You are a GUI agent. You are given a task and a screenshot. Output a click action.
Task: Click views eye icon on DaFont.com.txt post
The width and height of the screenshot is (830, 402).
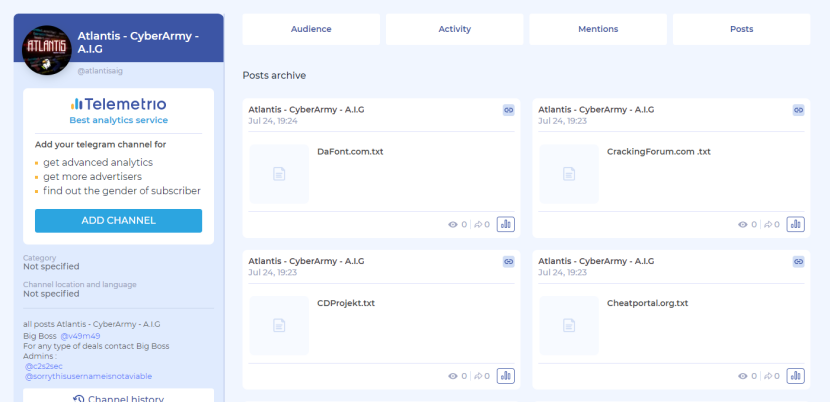pyautogui.click(x=453, y=225)
